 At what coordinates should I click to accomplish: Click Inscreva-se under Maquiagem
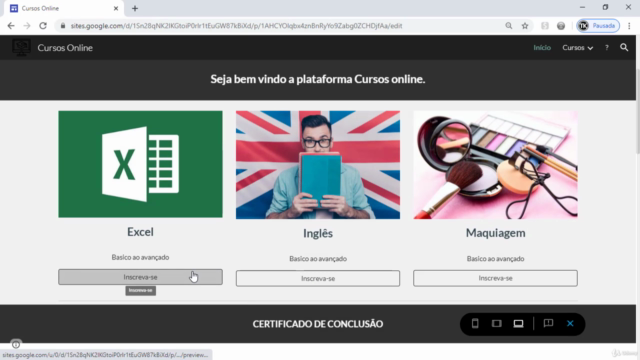[496, 278]
